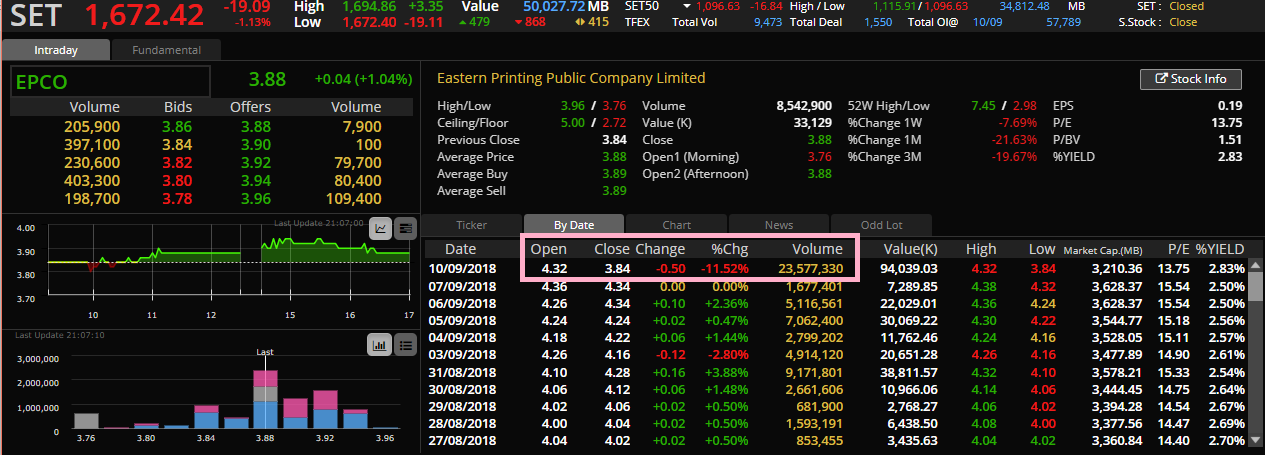
Task: Open the Odd Lot tab
Action: (x=881, y=225)
